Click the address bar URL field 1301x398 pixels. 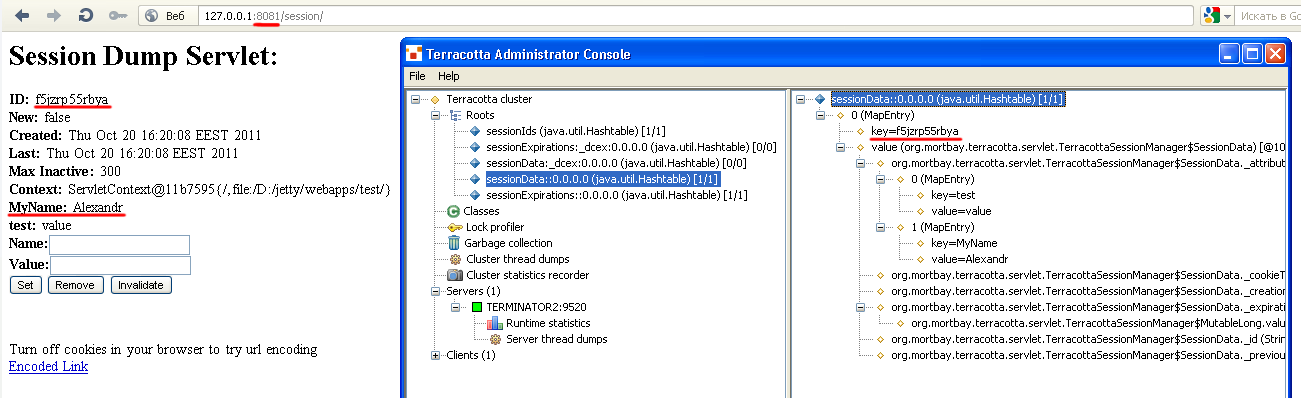[x=695, y=16]
